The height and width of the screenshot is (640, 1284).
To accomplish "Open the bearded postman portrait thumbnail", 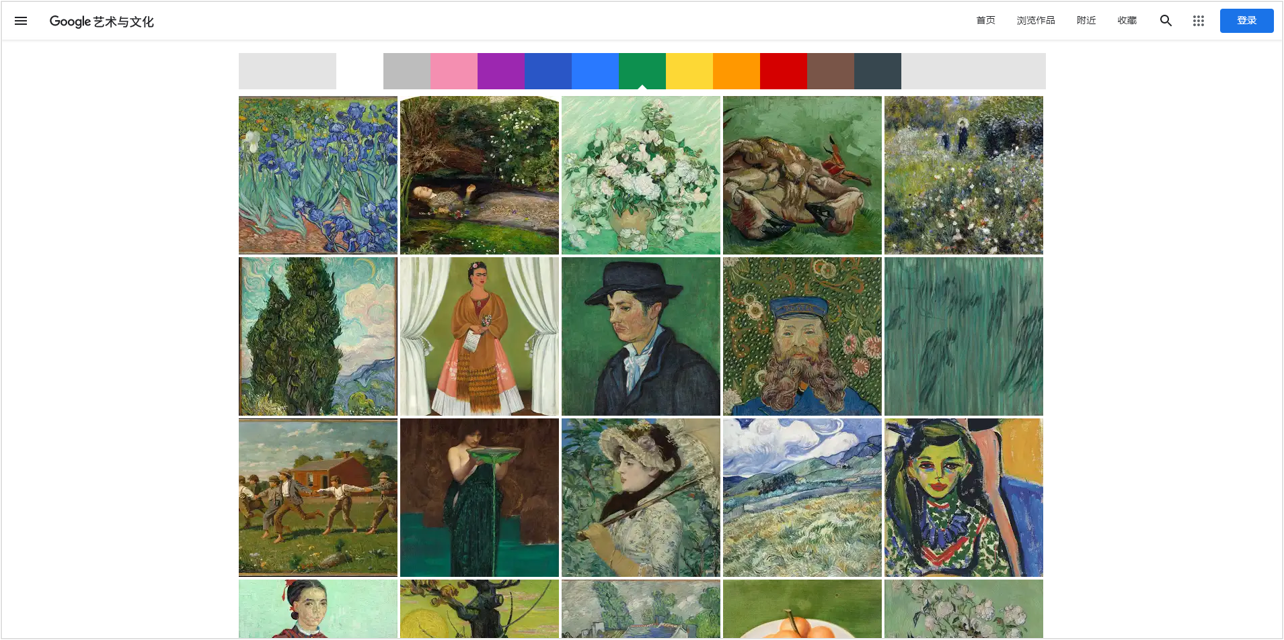I will coord(802,336).
